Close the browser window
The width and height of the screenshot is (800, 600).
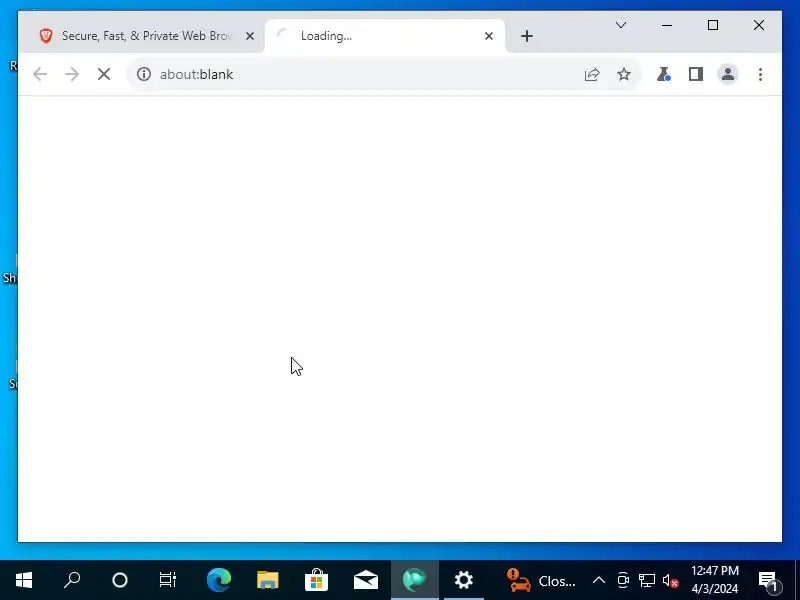759,25
